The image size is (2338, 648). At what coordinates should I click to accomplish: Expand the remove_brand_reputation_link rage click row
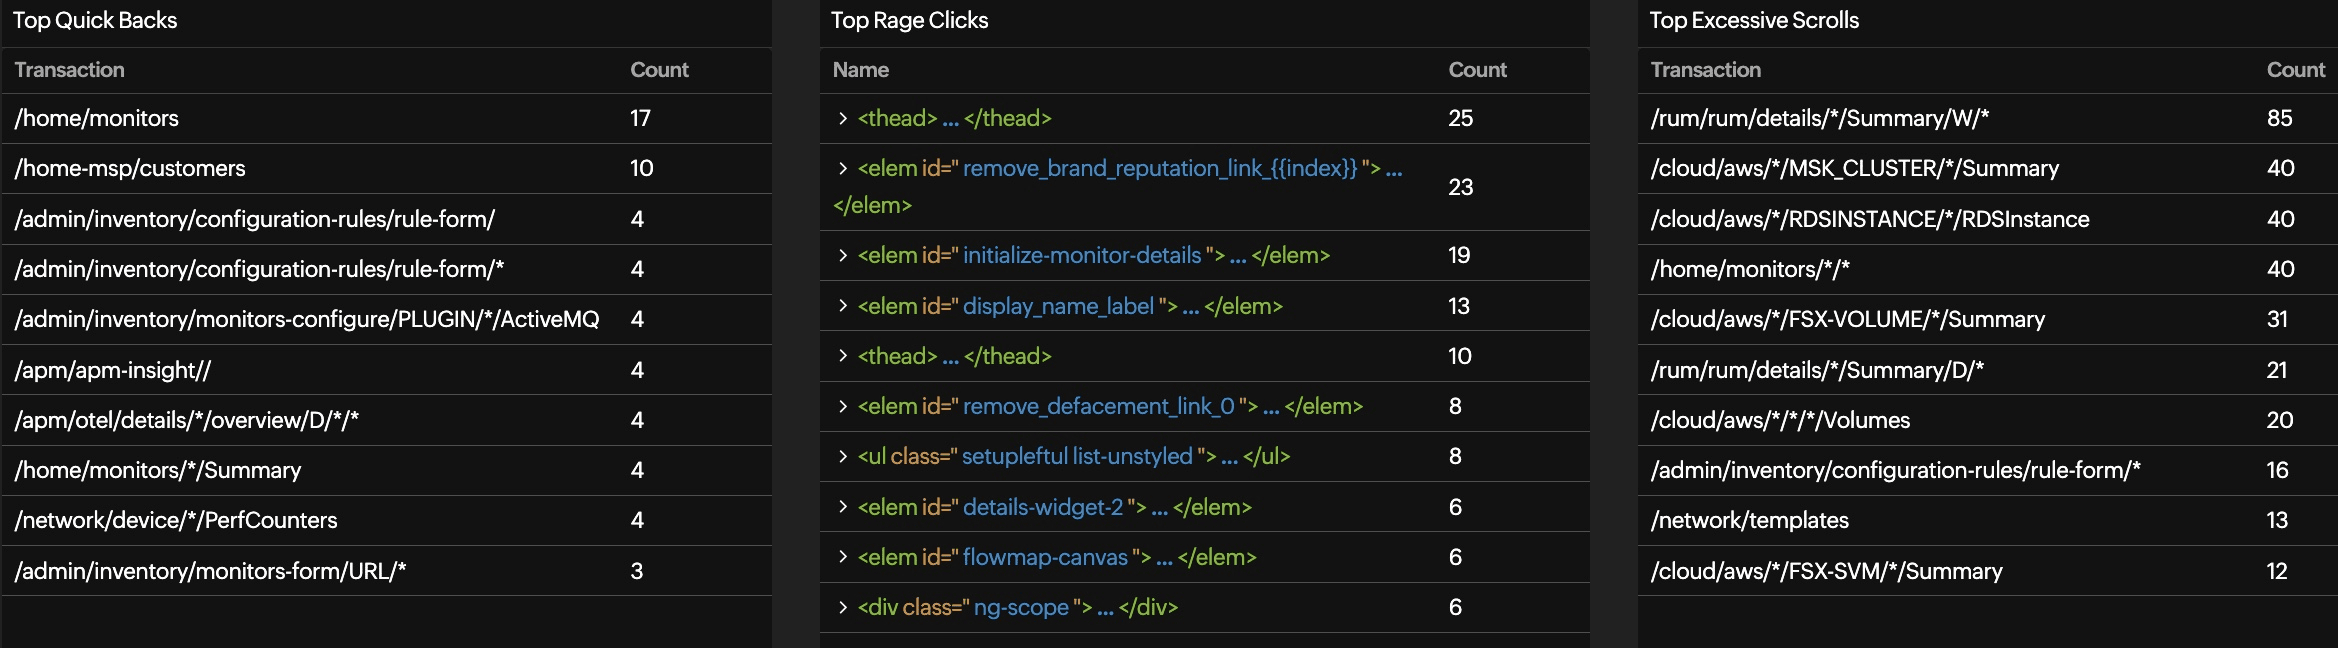(x=843, y=169)
